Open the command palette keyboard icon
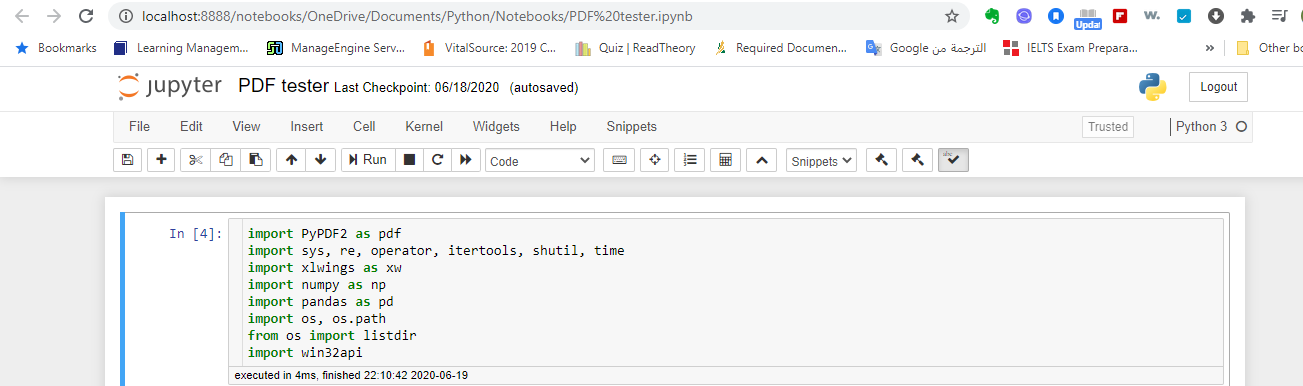 [x=619, y=160]
